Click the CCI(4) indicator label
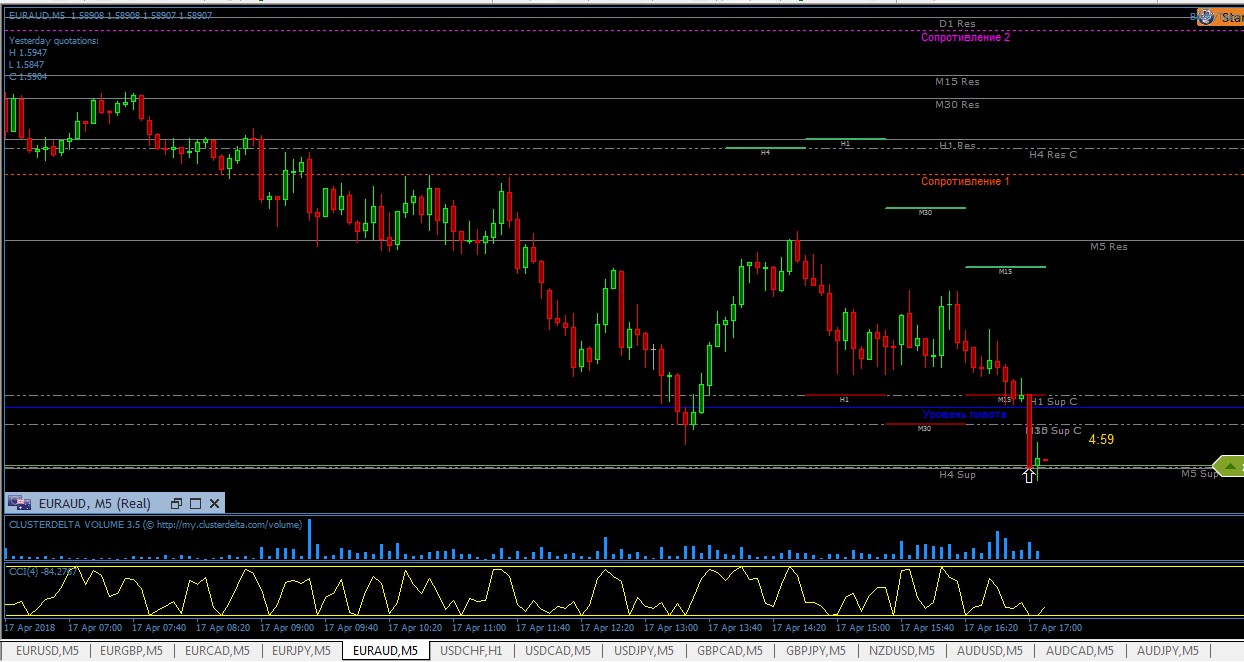 point(42,571)
